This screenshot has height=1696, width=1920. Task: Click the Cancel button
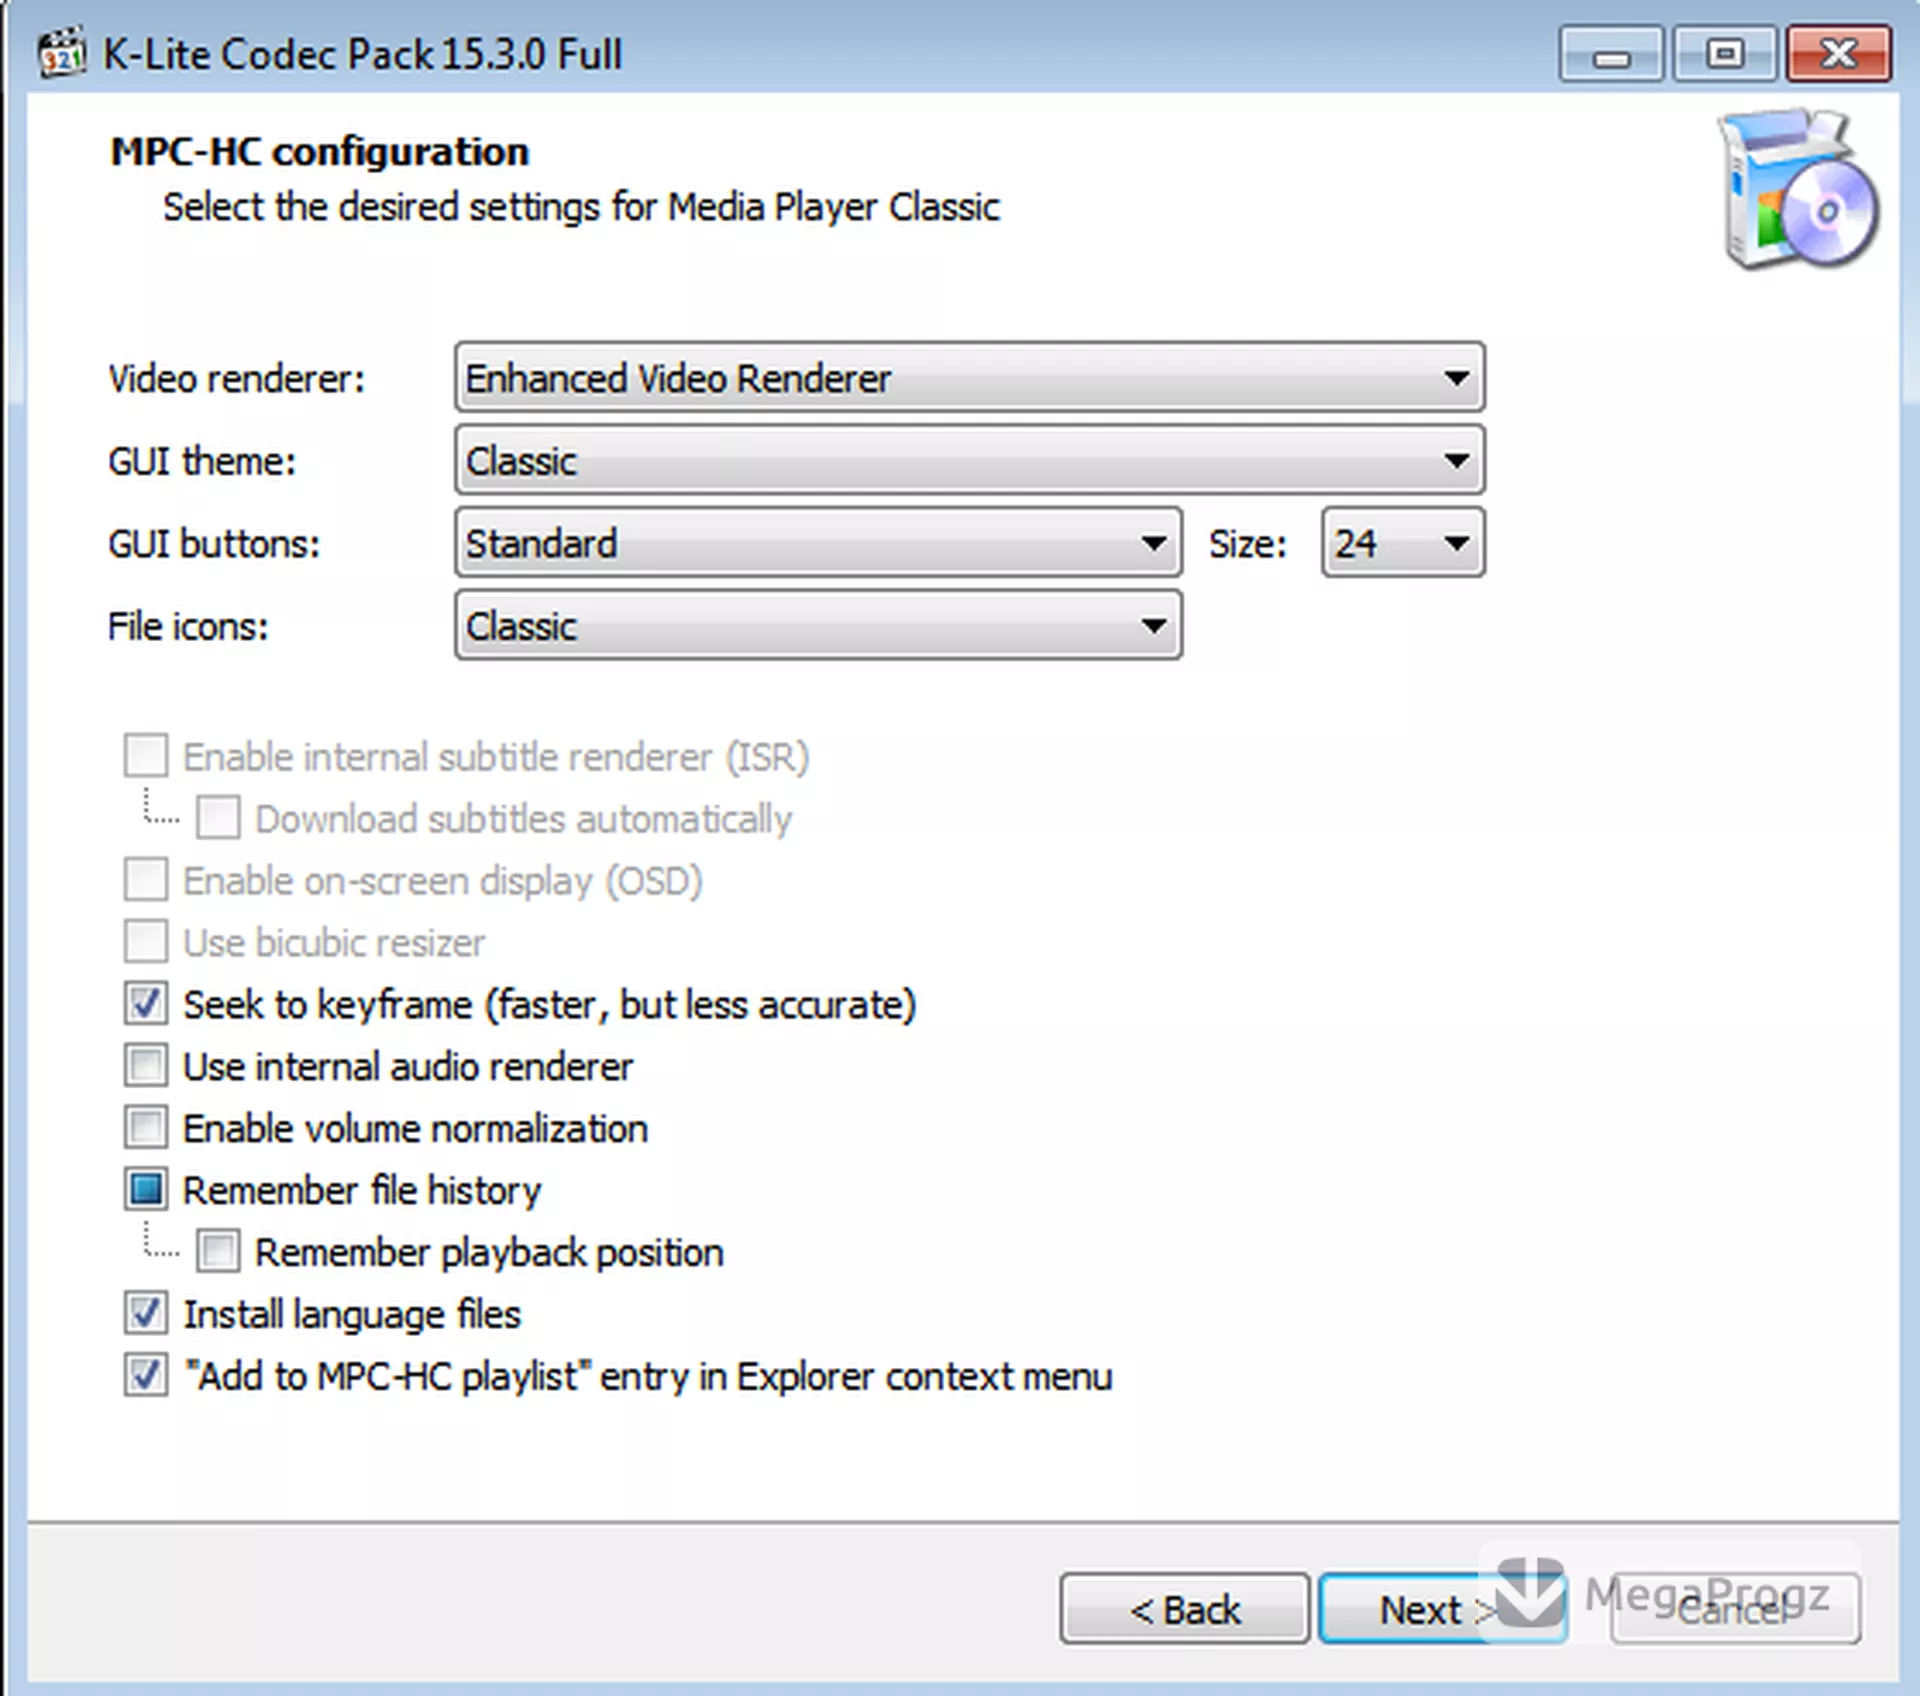click(1736, 1609)
